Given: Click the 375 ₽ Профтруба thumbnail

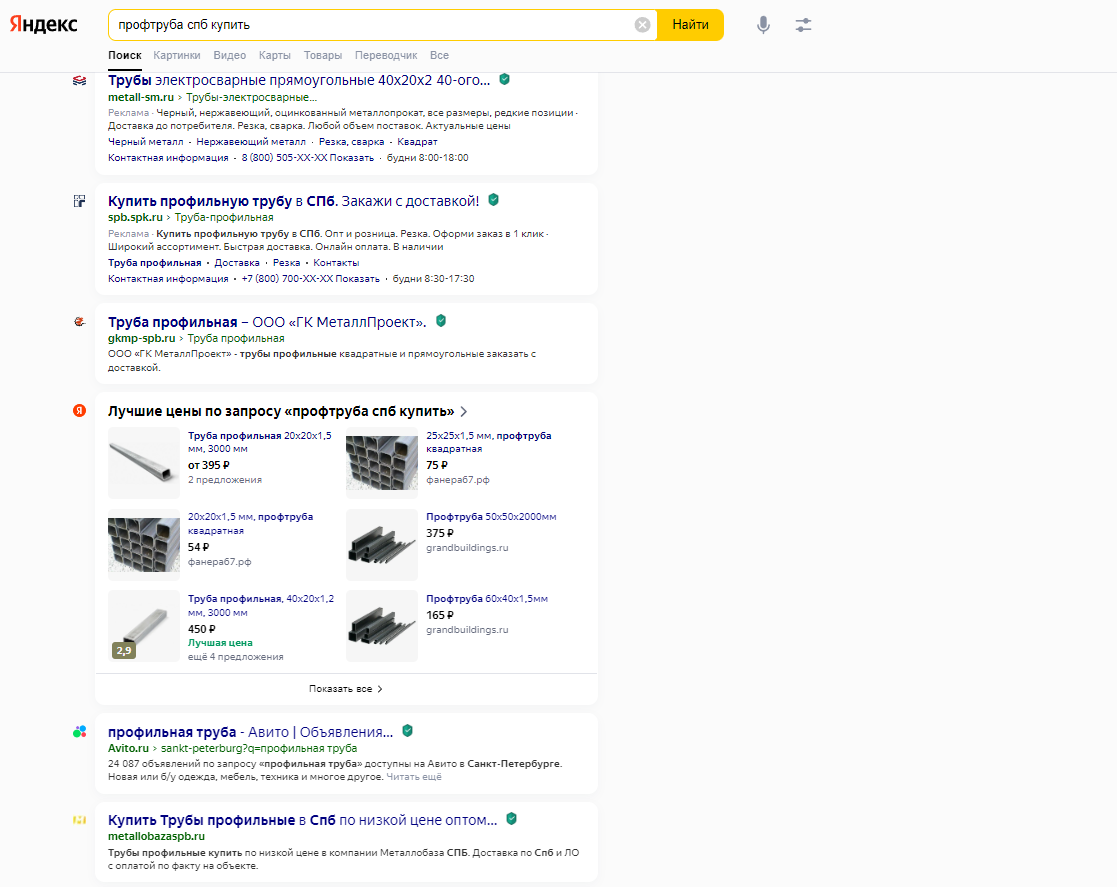Looking at the screenshot, I should [382, 545].
